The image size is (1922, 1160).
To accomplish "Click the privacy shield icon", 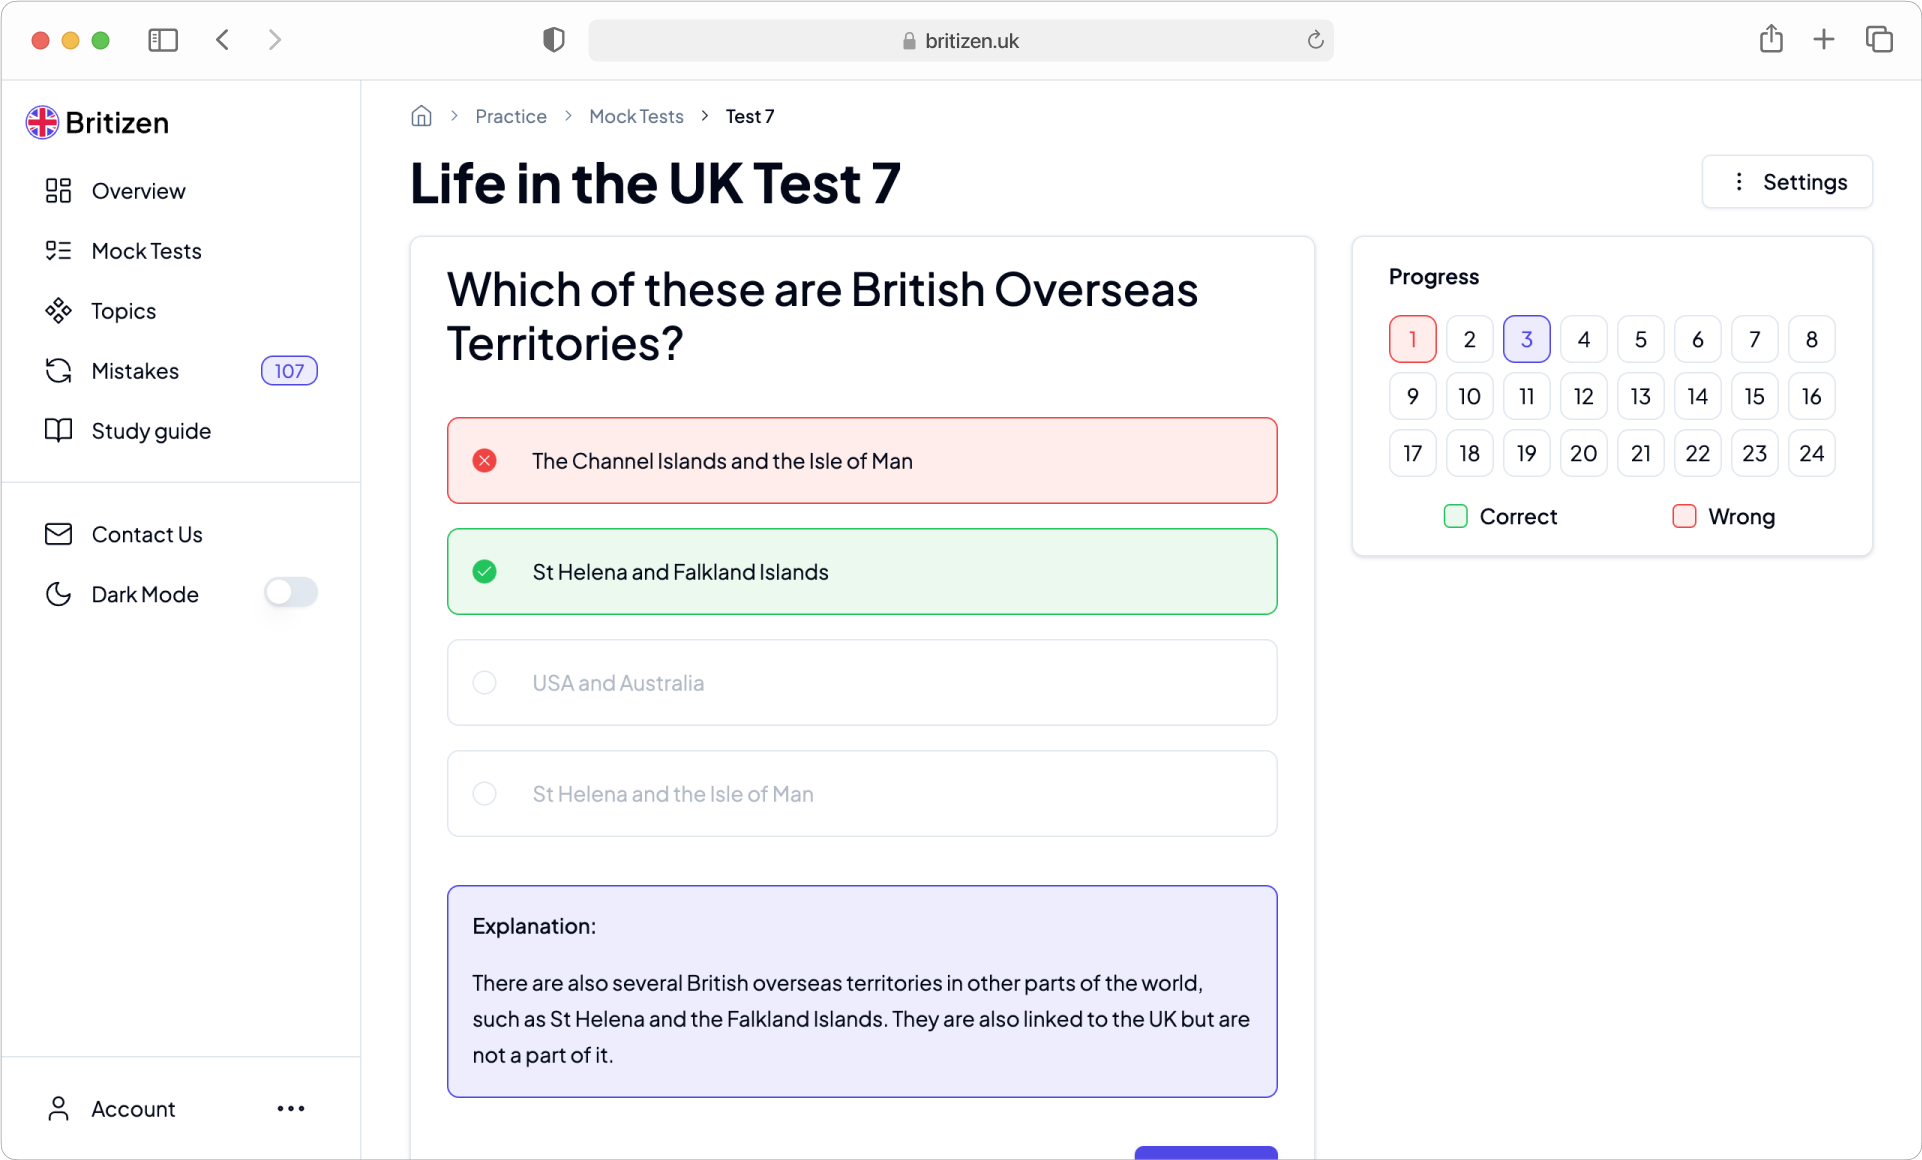I will (x=554, y=40).
